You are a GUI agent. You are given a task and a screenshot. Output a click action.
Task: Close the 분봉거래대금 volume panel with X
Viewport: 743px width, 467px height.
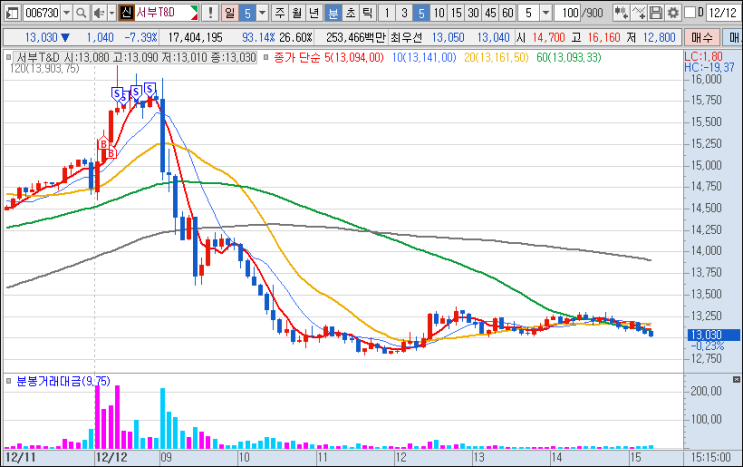(x=736, y=379)
